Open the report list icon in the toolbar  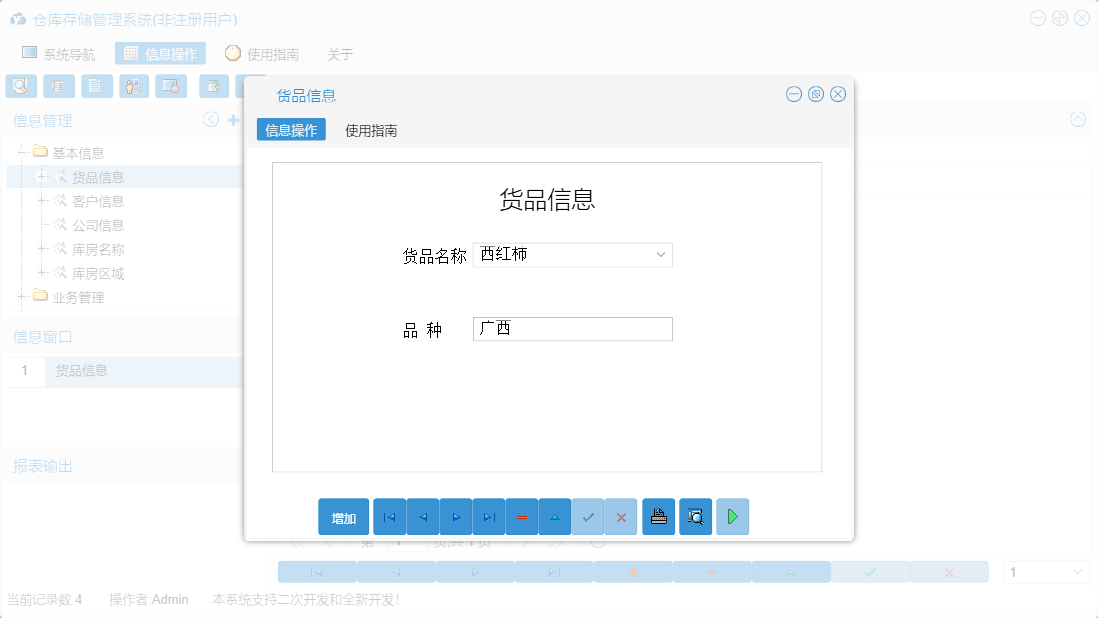click(58, 86)
